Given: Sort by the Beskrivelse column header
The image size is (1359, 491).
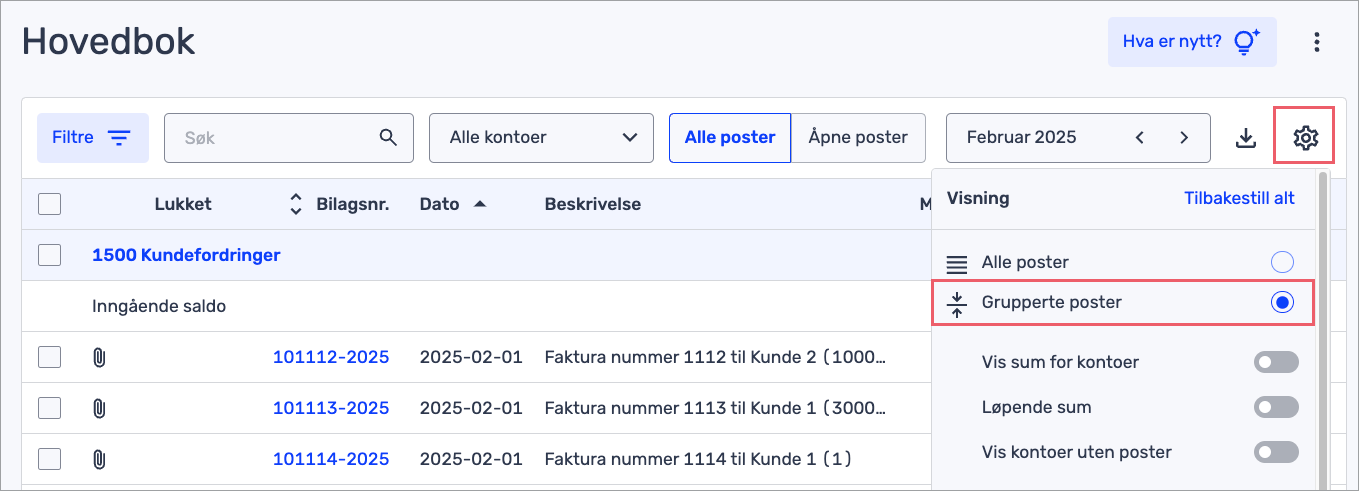Looking at the screenshot, I should [x=593, y=204].
